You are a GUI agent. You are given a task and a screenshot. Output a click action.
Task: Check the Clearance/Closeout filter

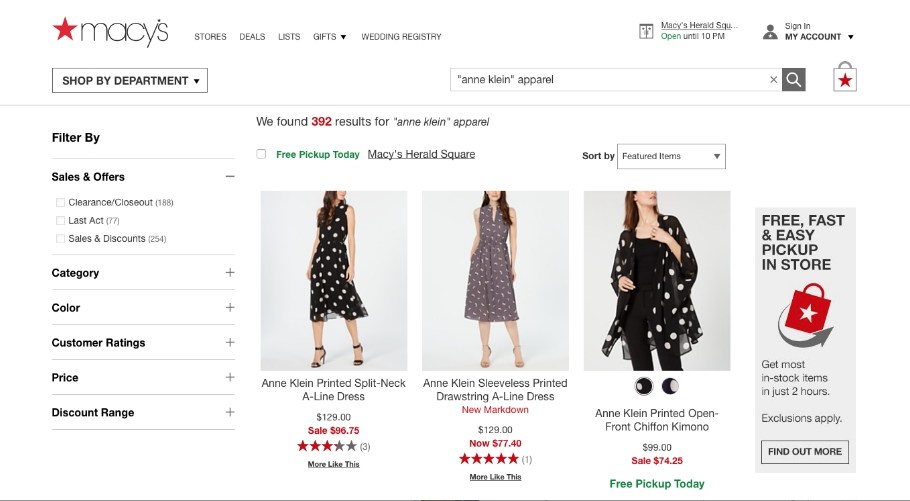click(x=60, y=203)
